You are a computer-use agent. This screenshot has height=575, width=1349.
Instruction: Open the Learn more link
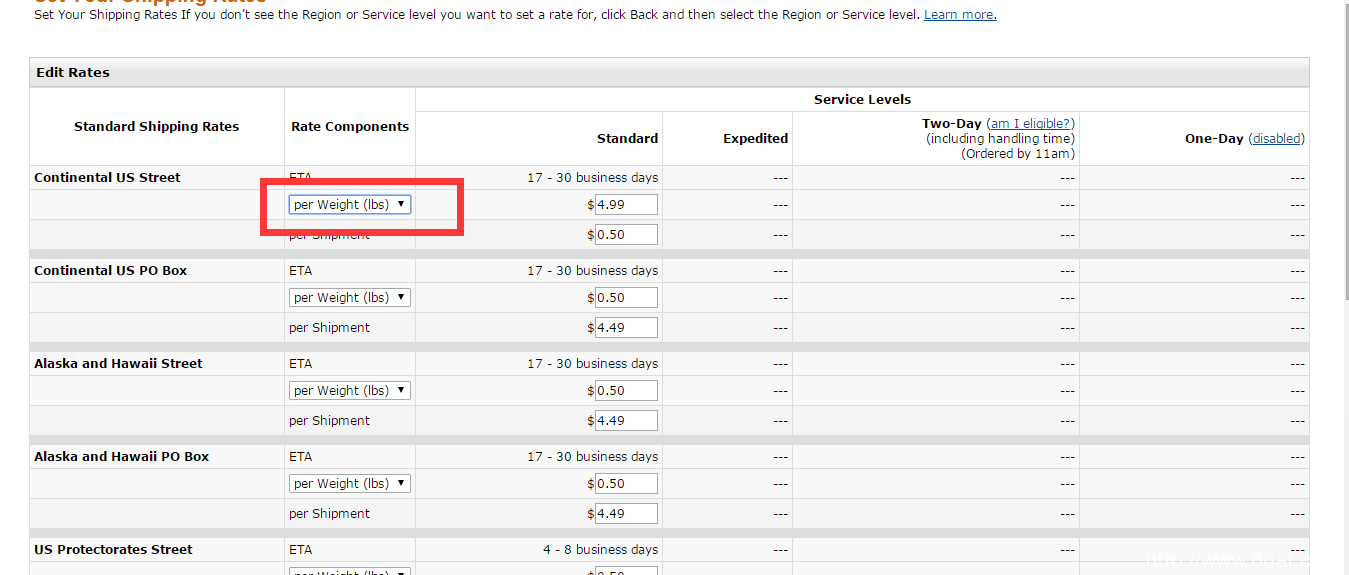click(959, 15)
